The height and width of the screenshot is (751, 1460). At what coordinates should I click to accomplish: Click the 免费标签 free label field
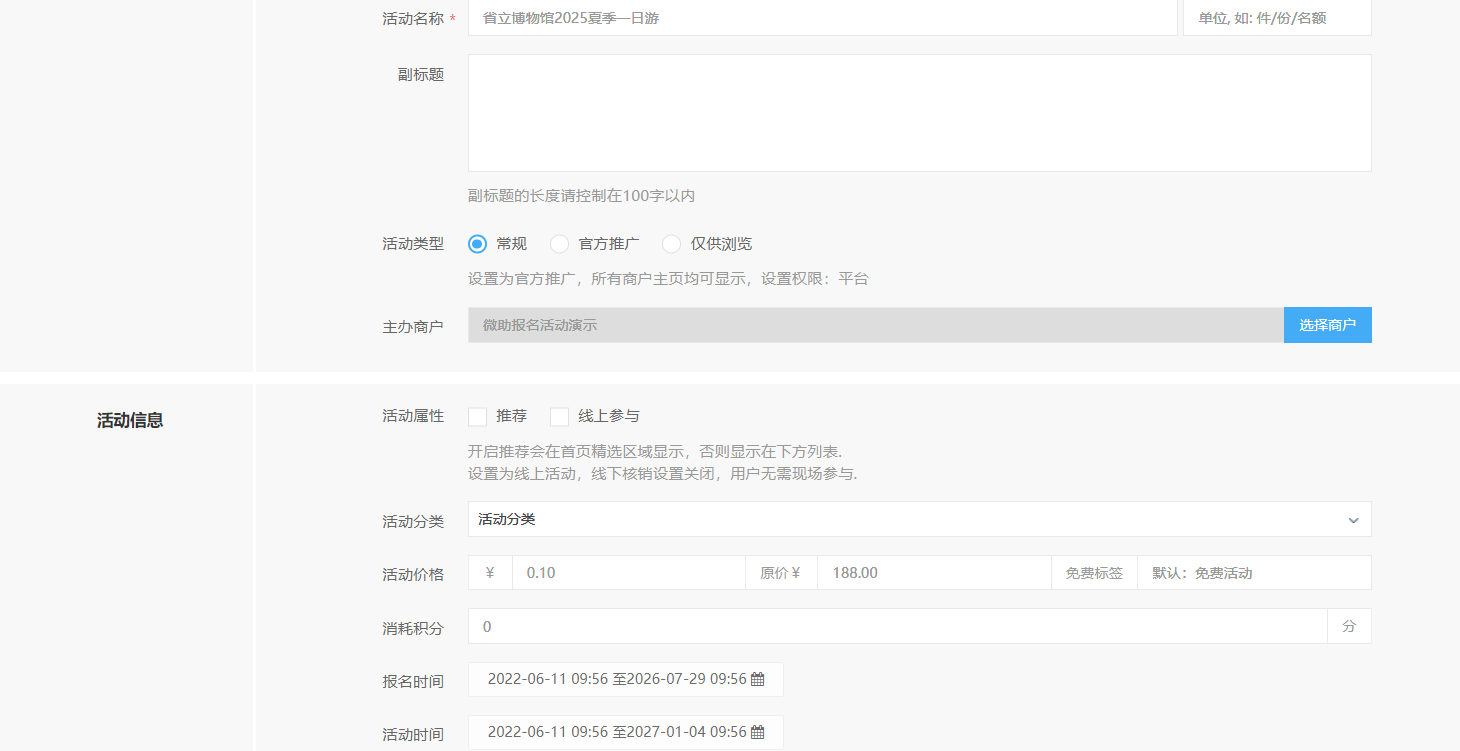click(x=1093, y=572)
